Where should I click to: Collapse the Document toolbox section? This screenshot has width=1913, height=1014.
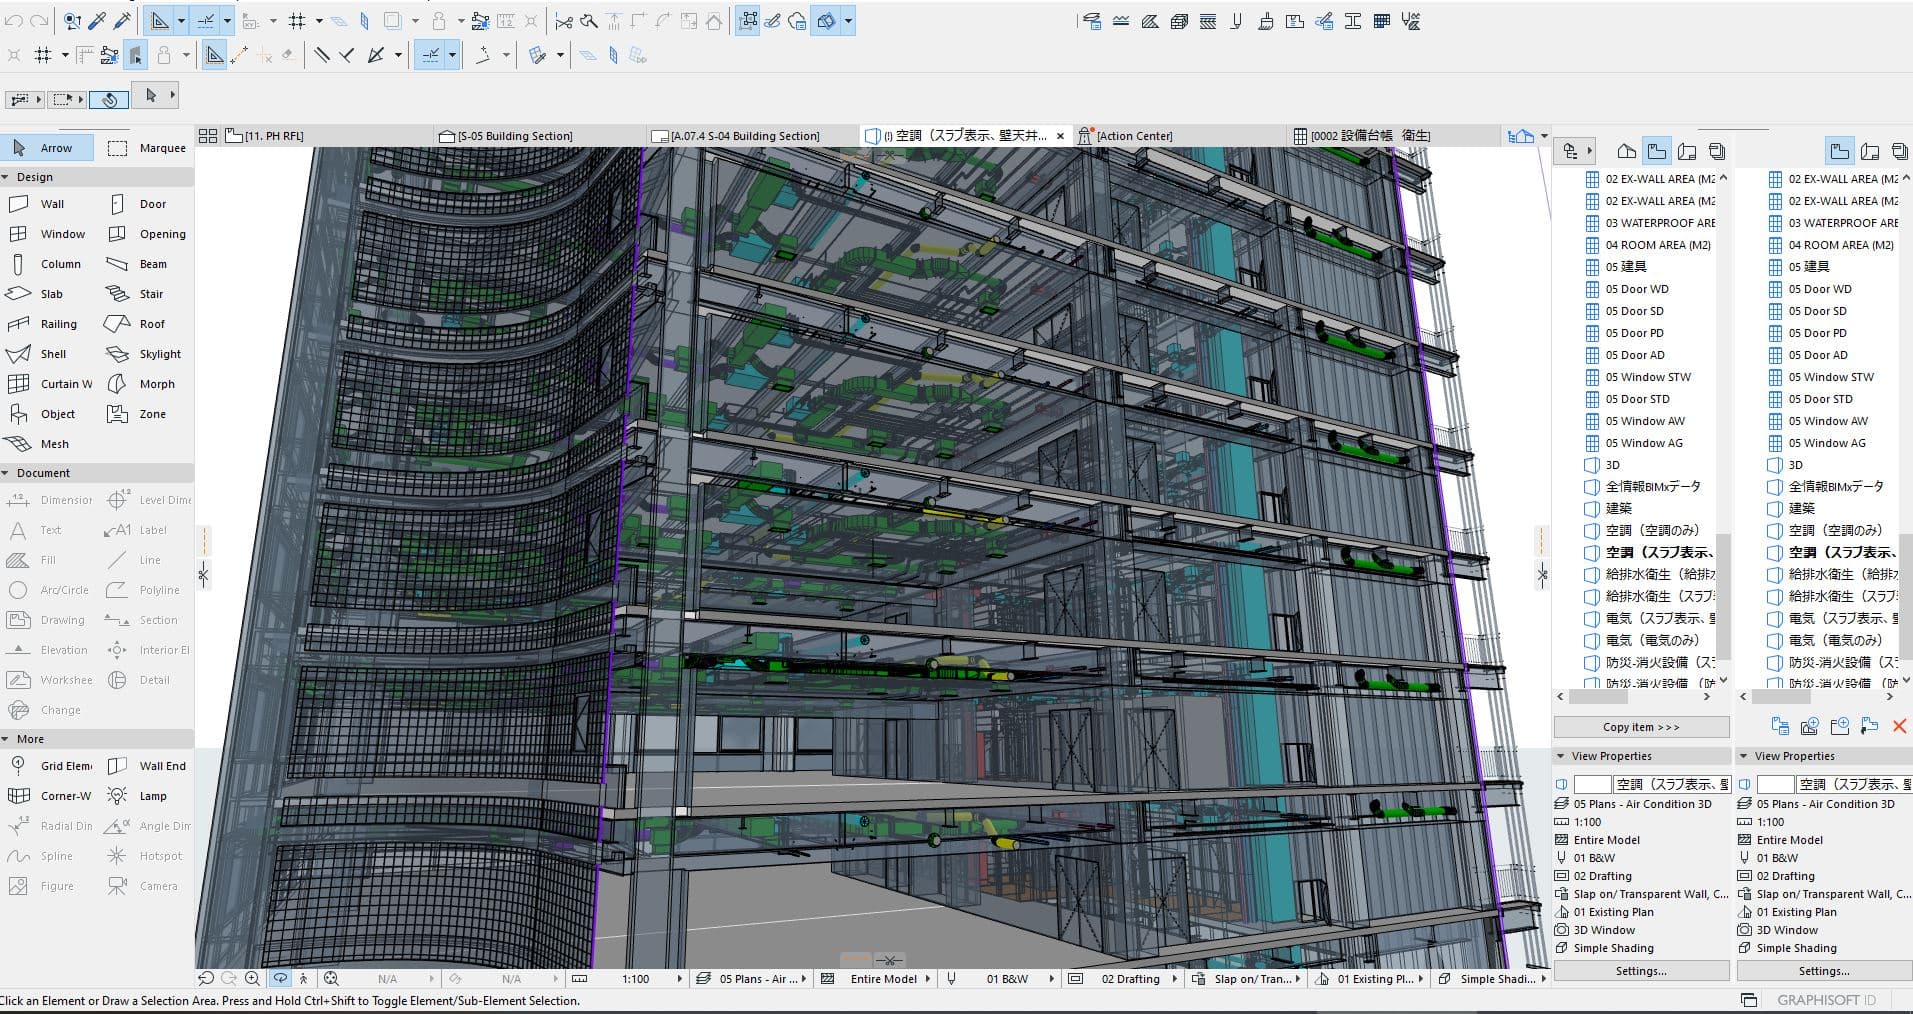tap(6, 473)
